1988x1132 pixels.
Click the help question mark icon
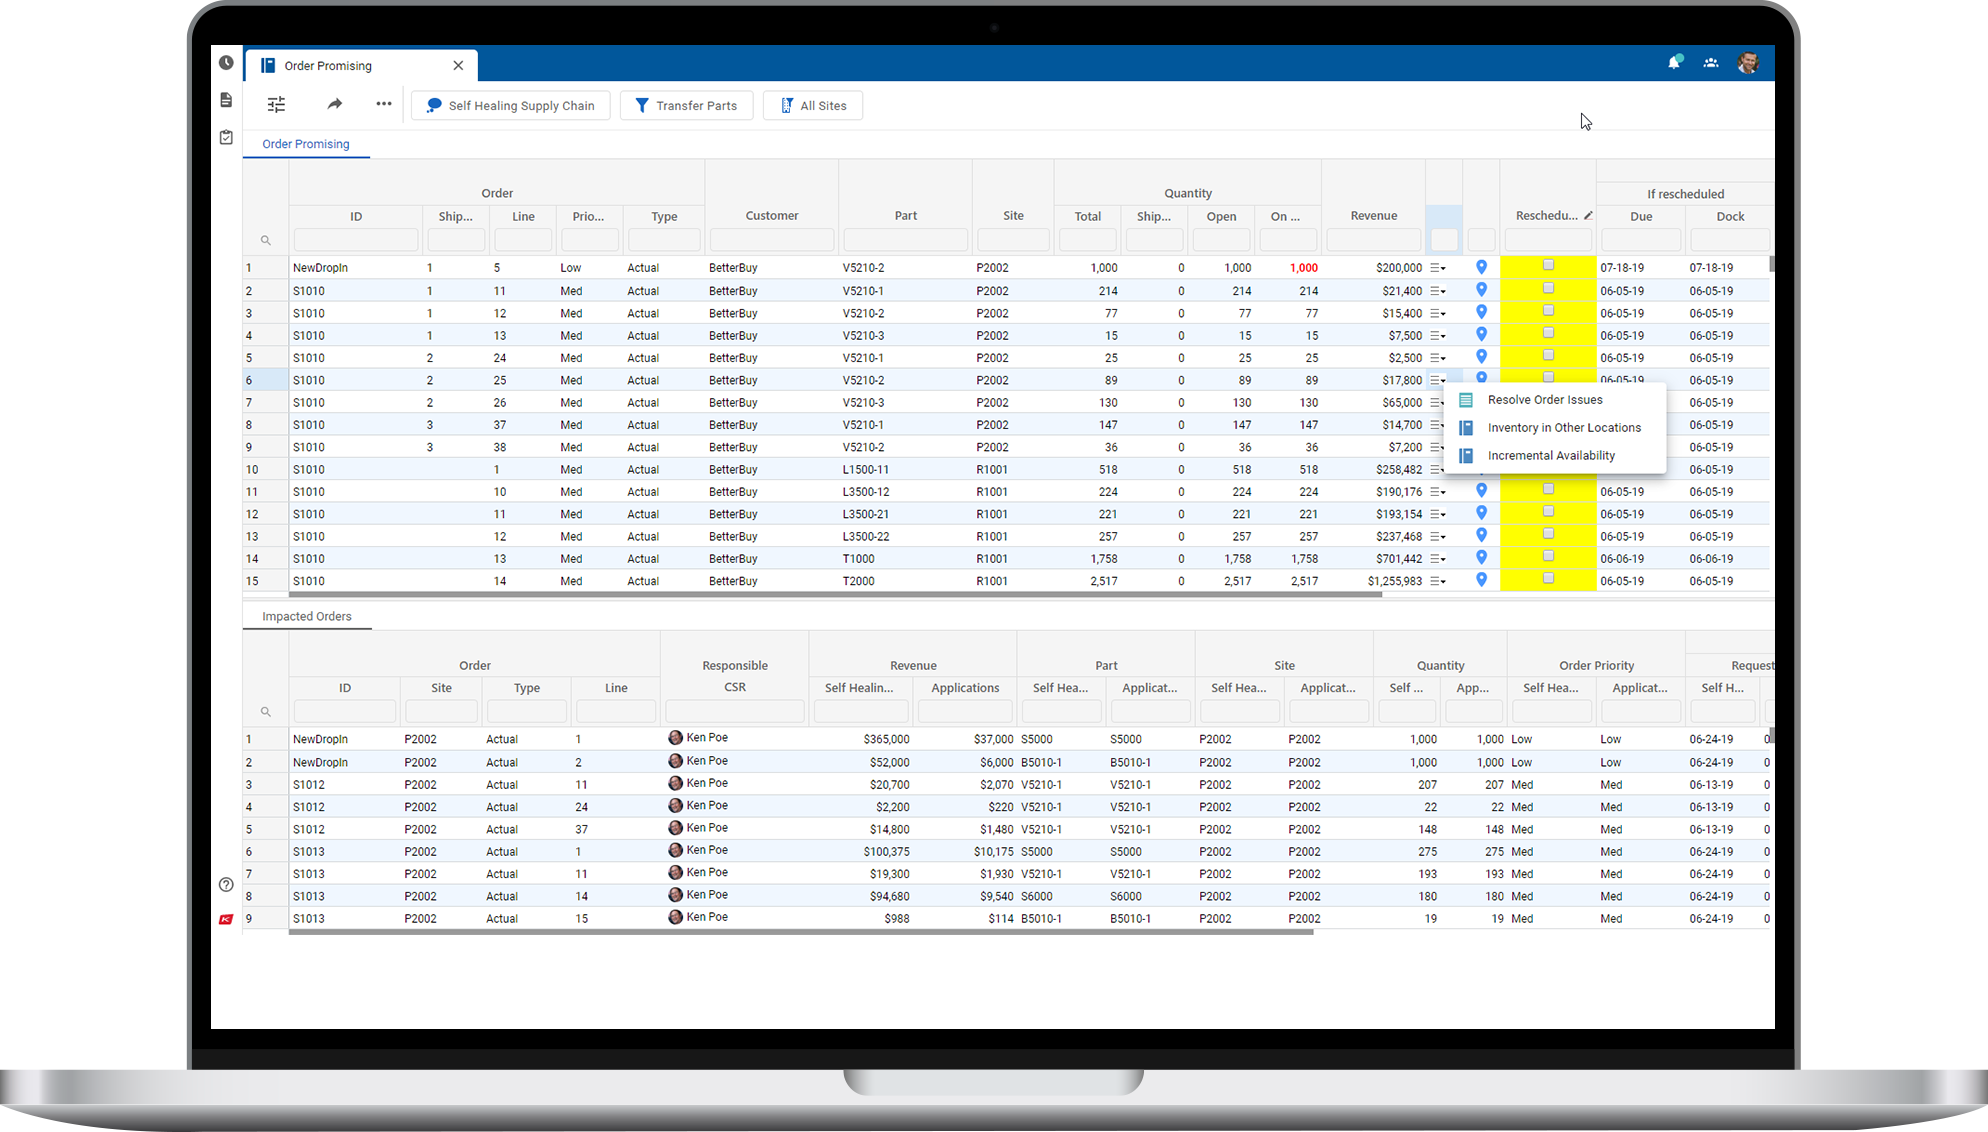point(226,885)
